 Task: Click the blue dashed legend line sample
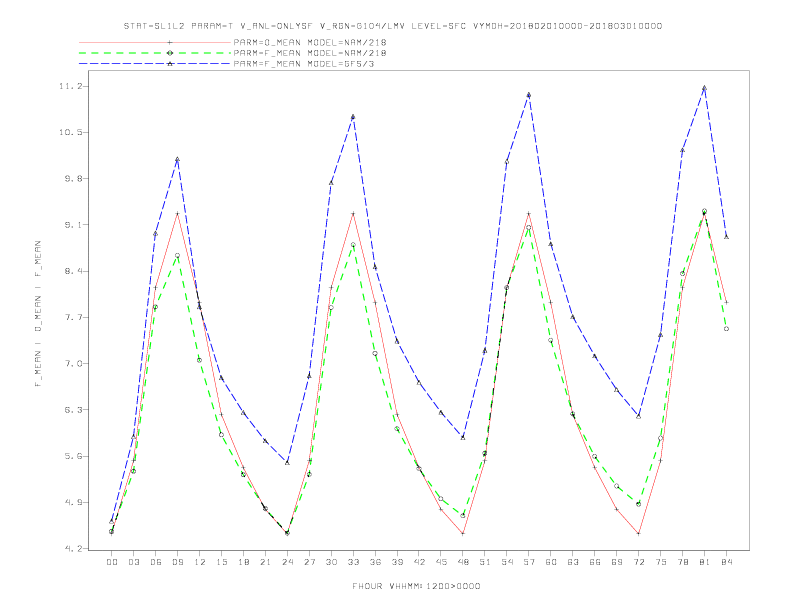[x=155, y=64]
